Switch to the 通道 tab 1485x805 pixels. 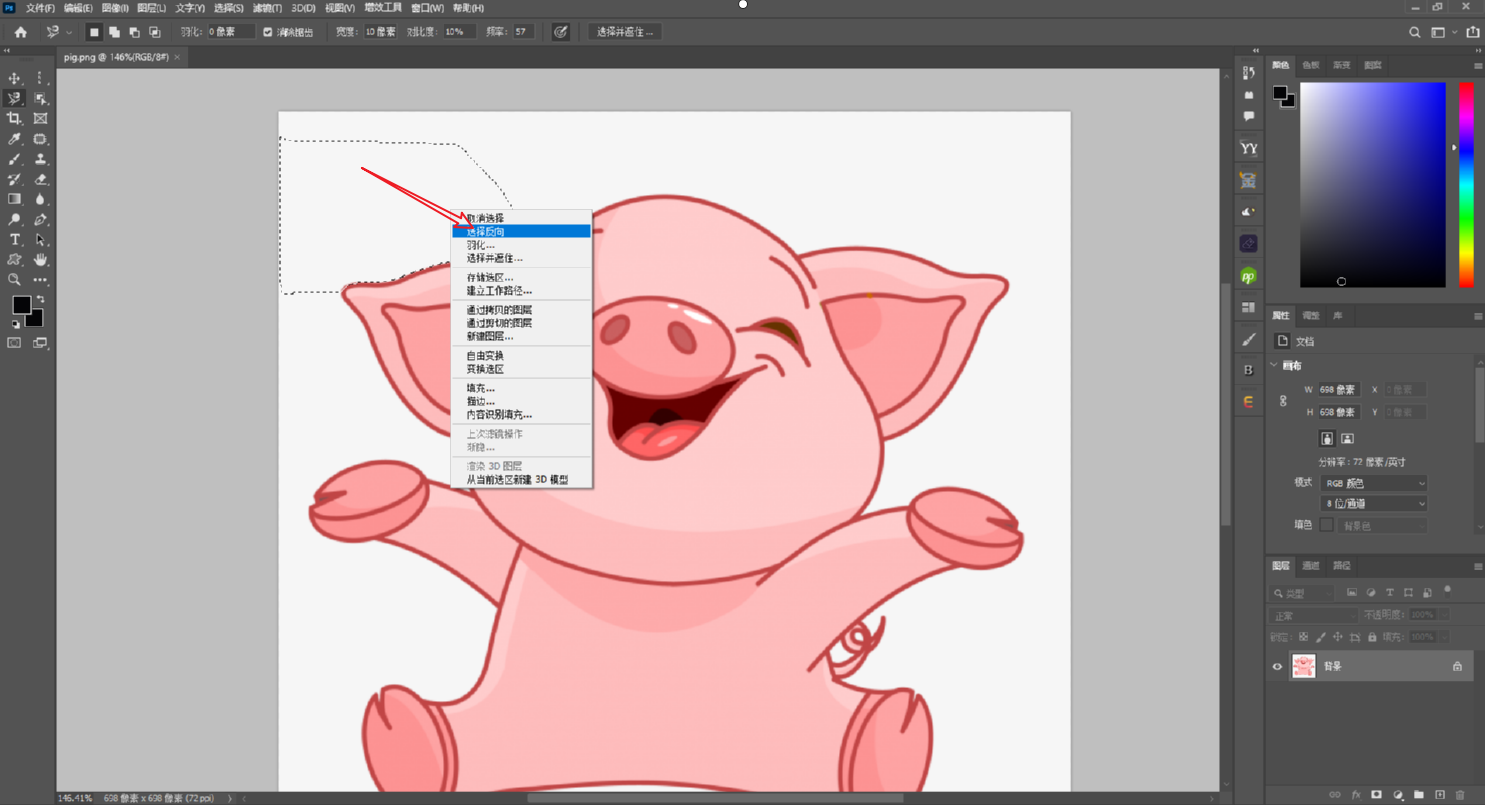tap(1311, 566)
